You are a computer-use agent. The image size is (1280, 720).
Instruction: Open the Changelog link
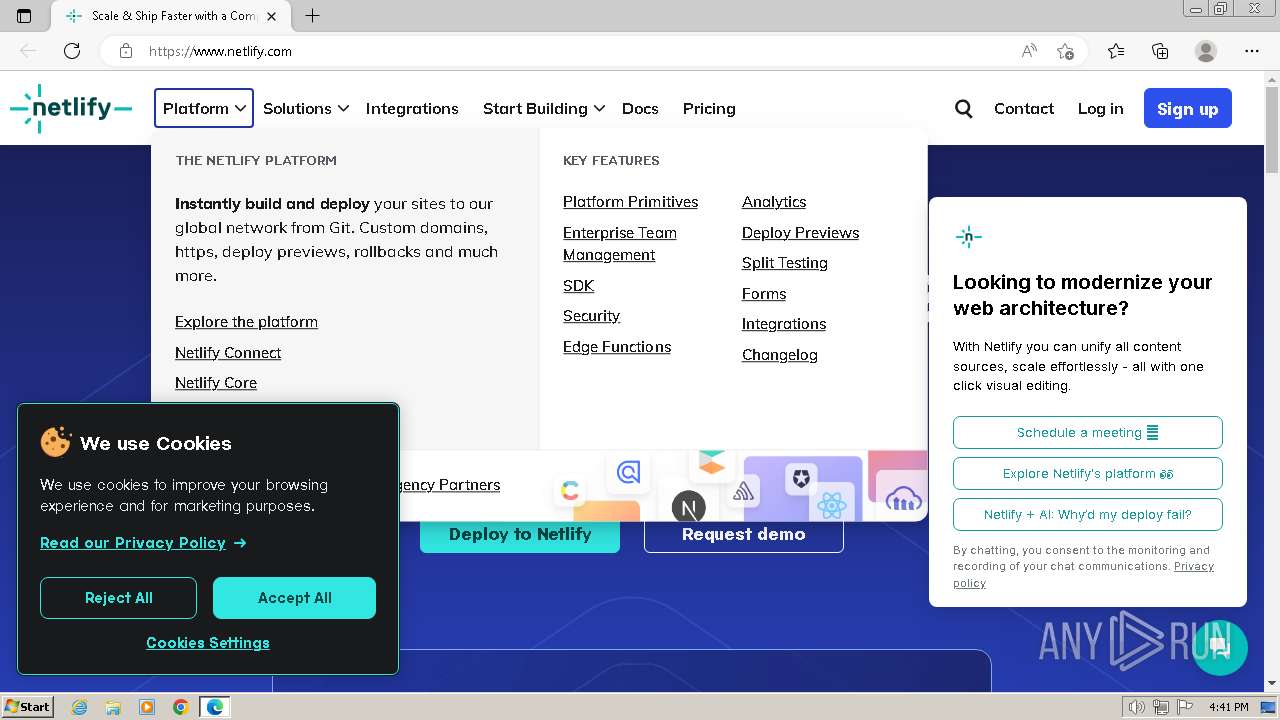(780, 355)
